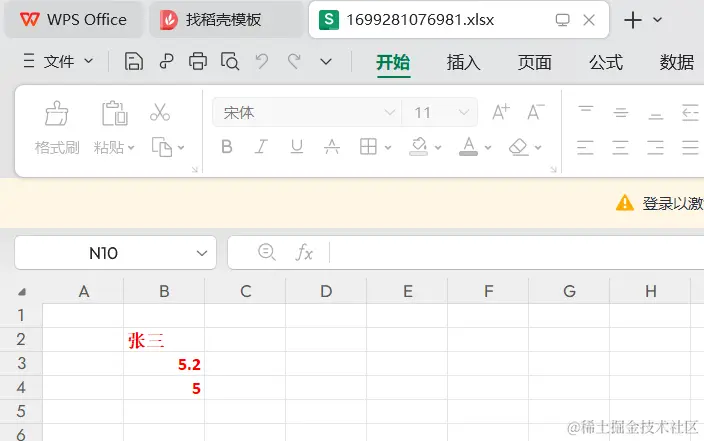
Task: Click the Cut scissors icon
Action: [x=160, y=112]
